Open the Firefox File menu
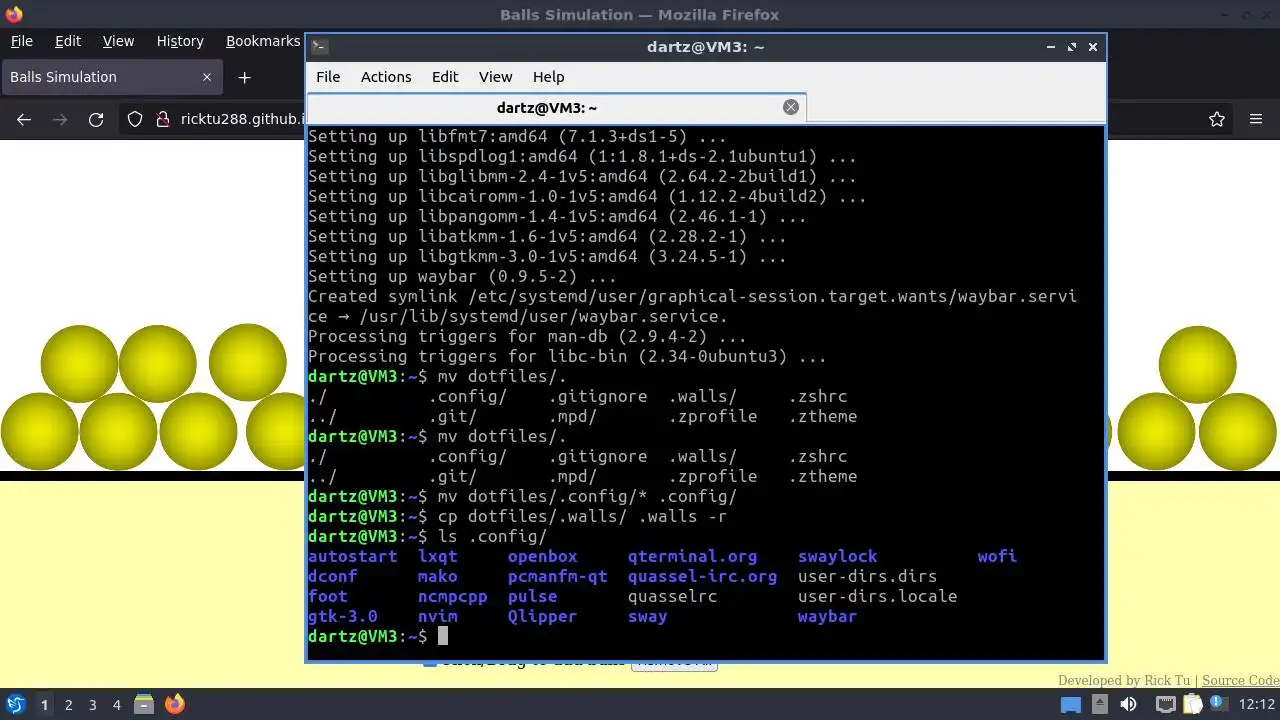This screenshot has width=1280, height=720. [x=21, y=41]
